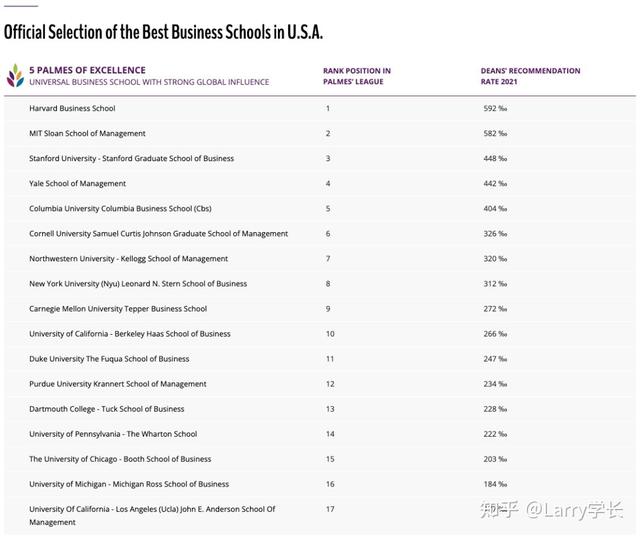Select Berkeley Haas School of Business
Viewport: 640px width, 538px height.
coord(130,334)
